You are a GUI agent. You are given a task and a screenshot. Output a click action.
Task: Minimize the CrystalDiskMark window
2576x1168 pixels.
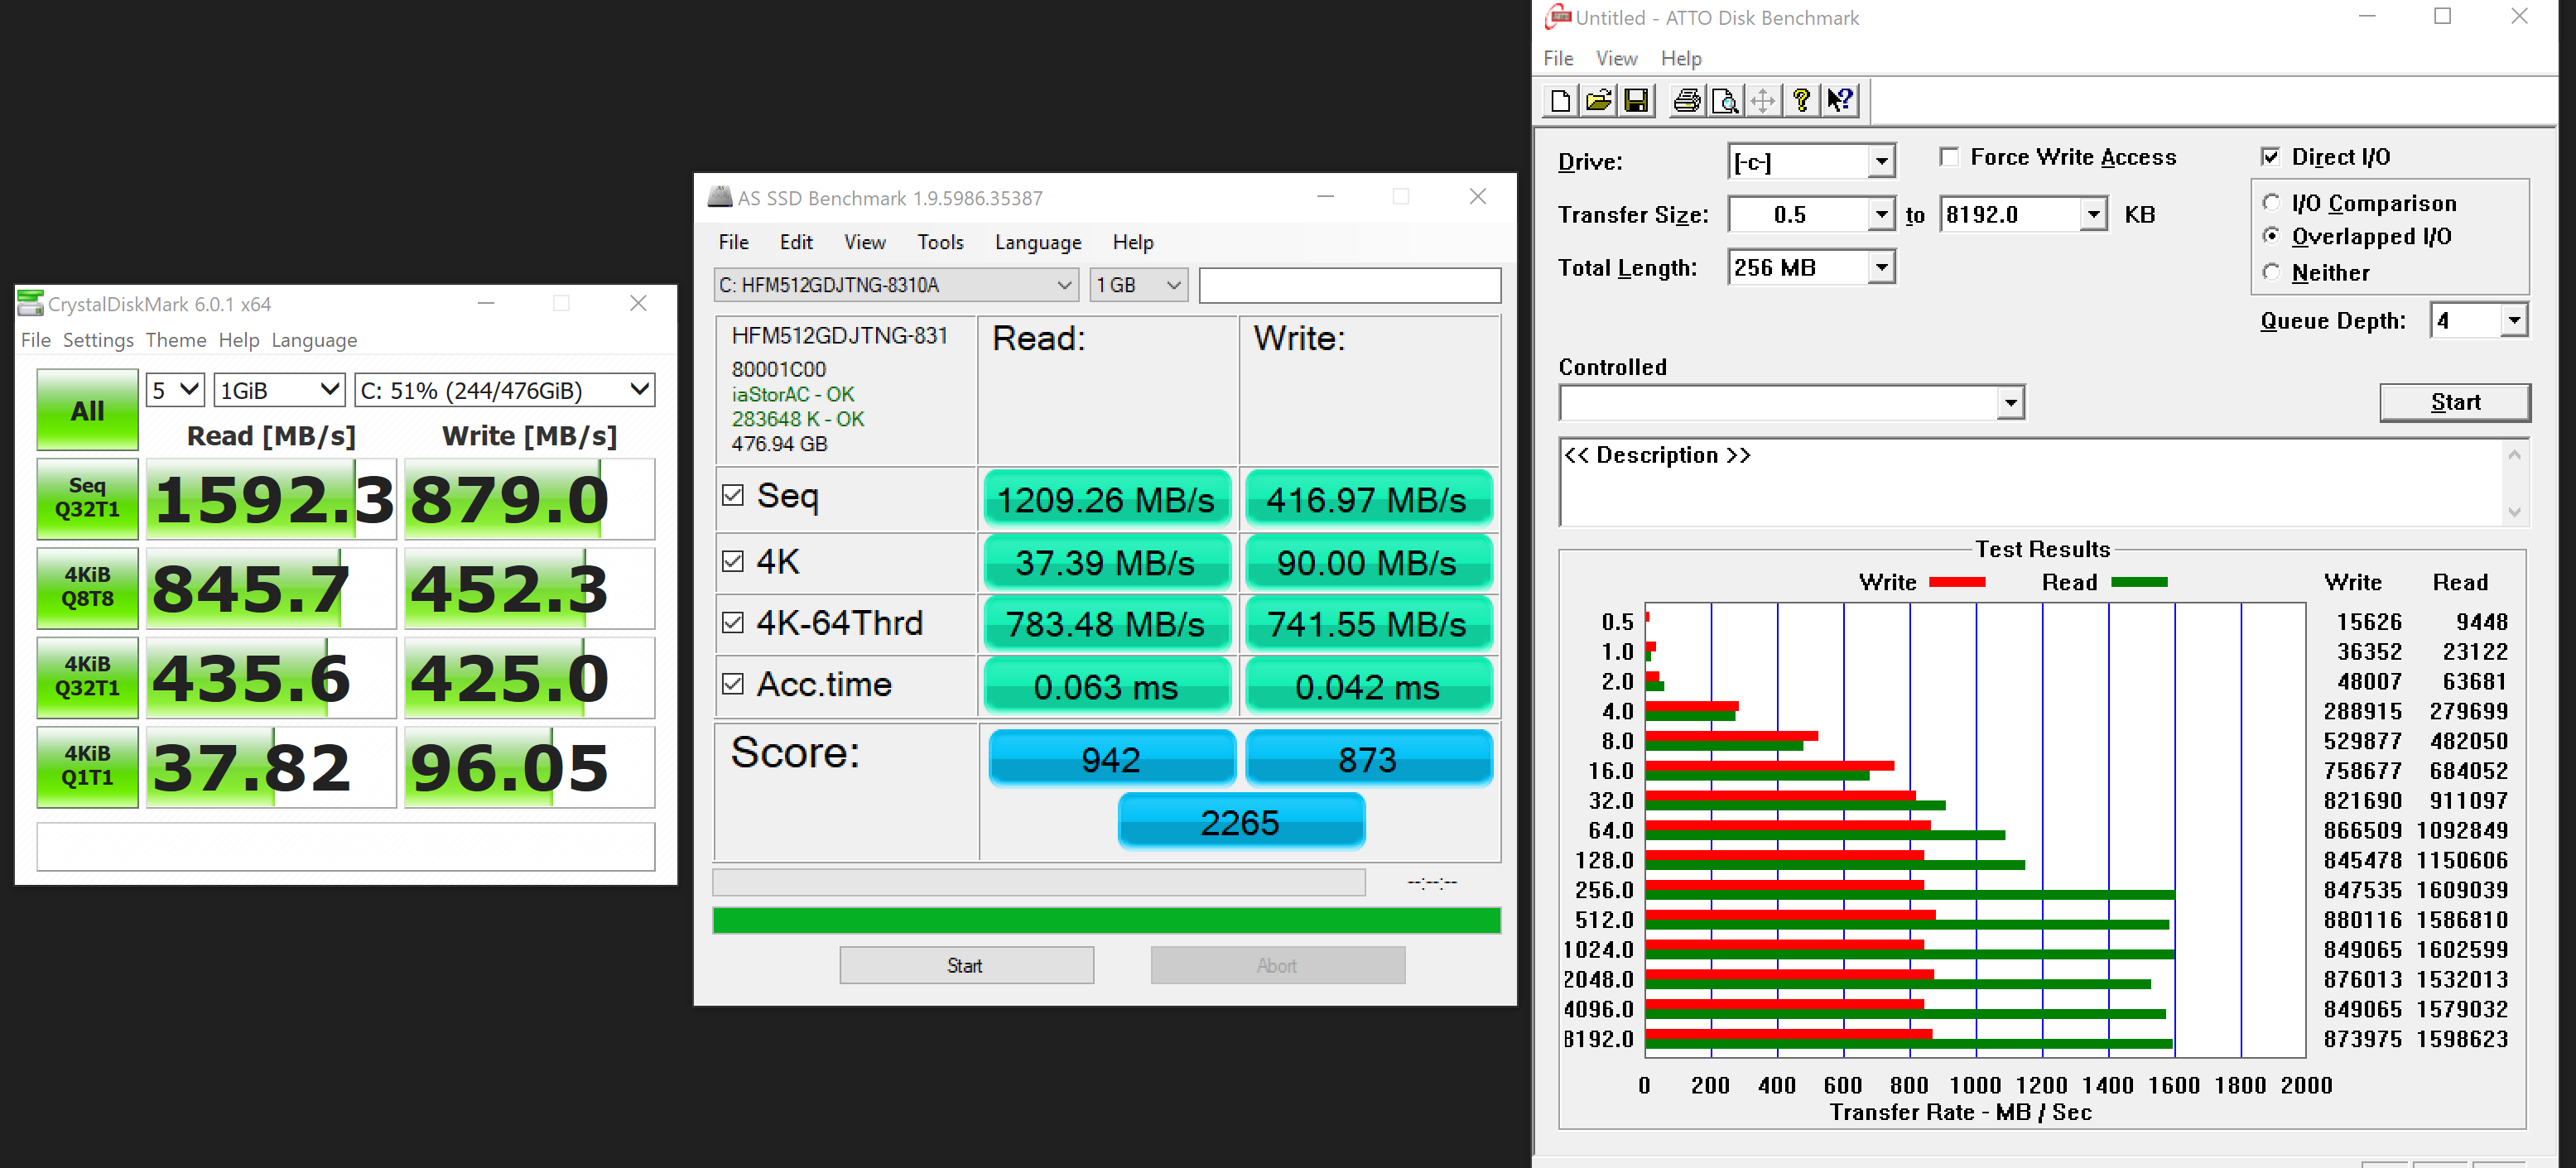pos(486,303)
